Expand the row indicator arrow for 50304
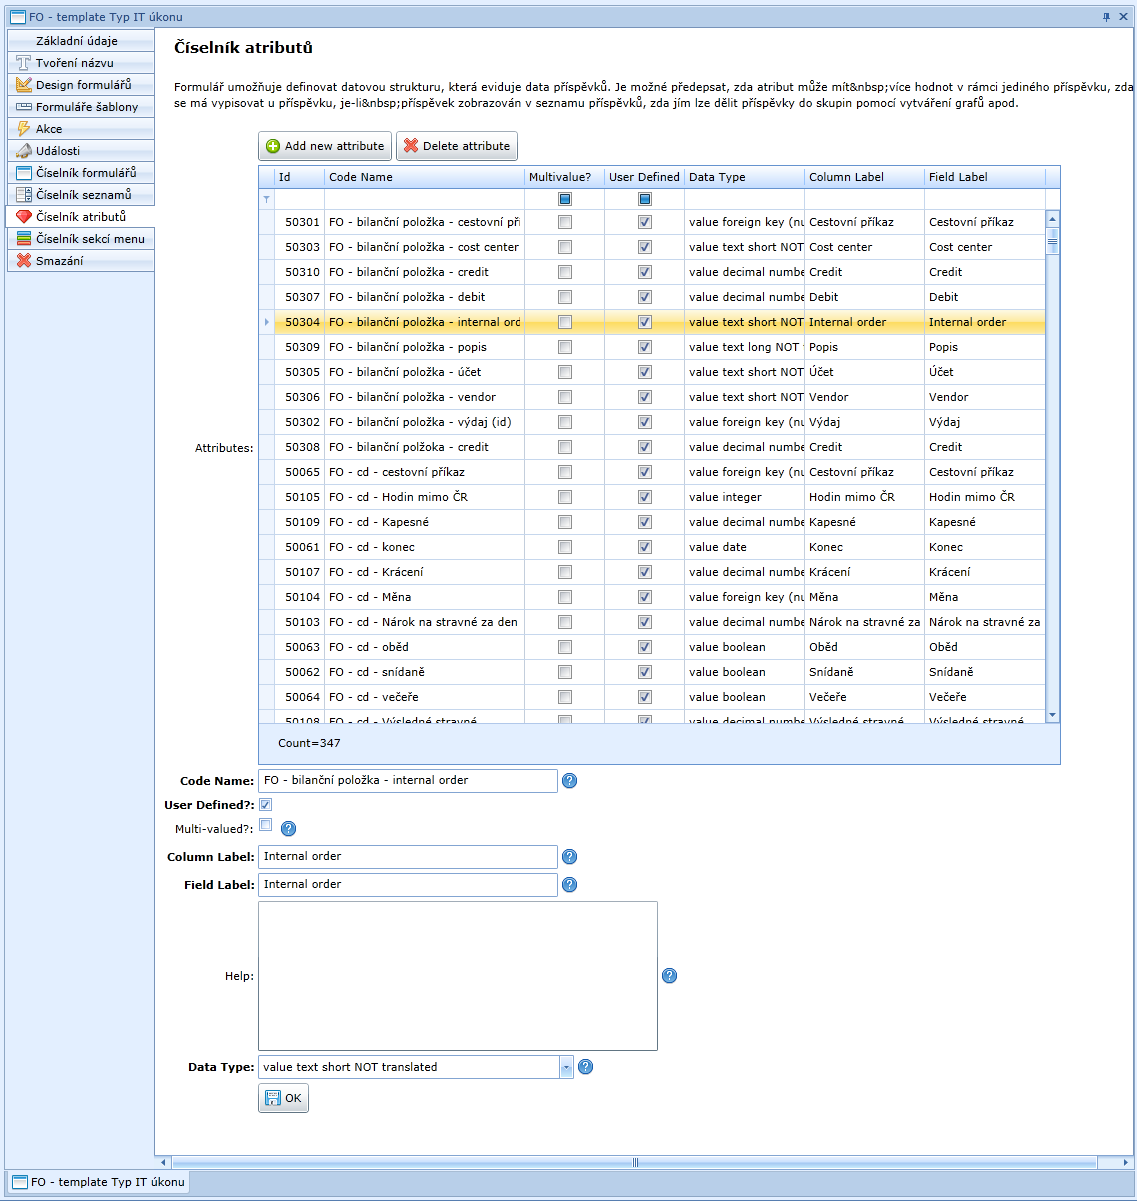This screenshot has width=1137, height=1201. [266, 322]
